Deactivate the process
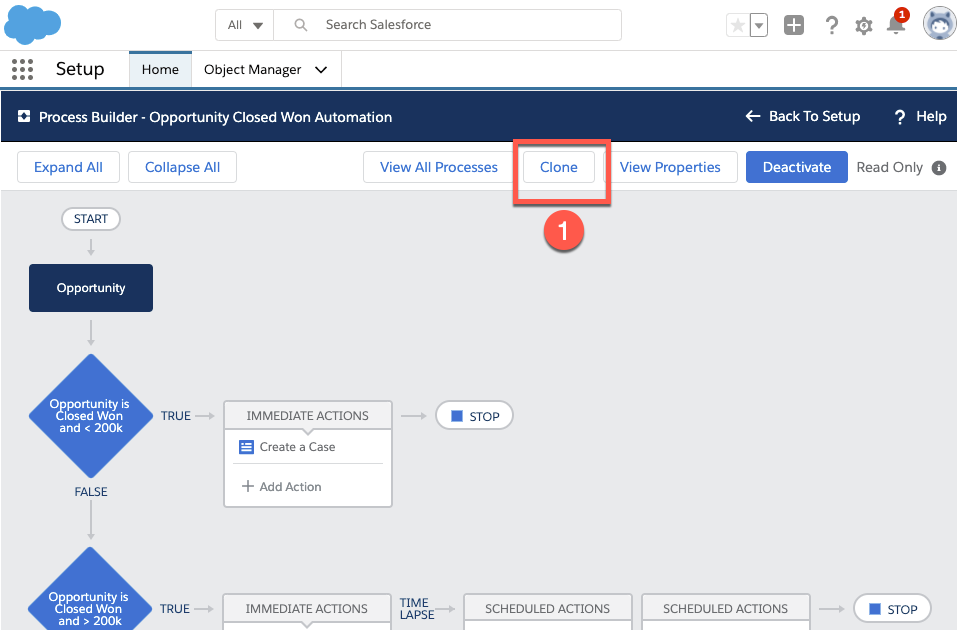 point(796,167)
